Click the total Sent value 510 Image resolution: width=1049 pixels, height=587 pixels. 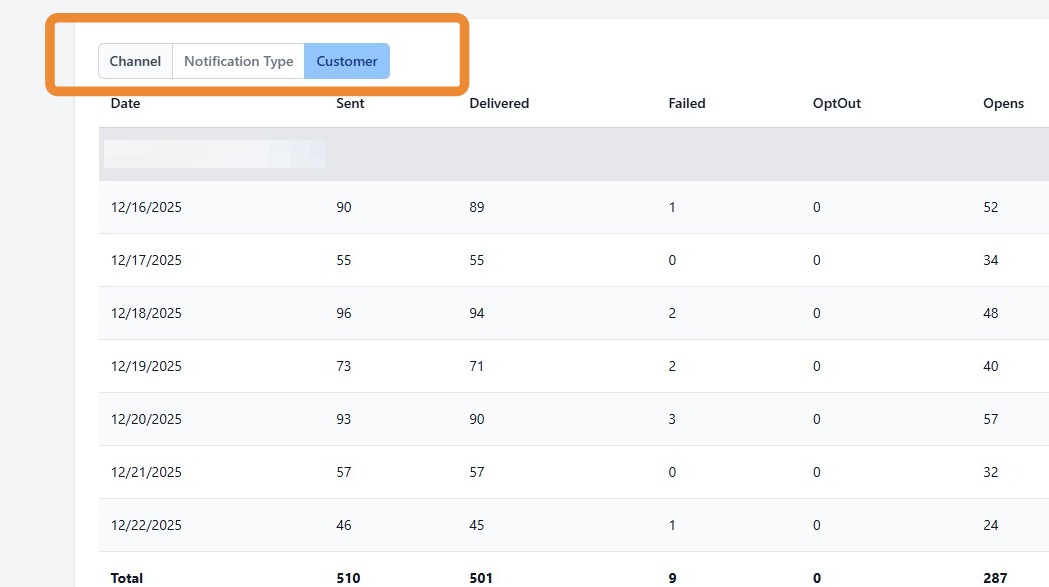pyautogui.click(x=348, y=578)
